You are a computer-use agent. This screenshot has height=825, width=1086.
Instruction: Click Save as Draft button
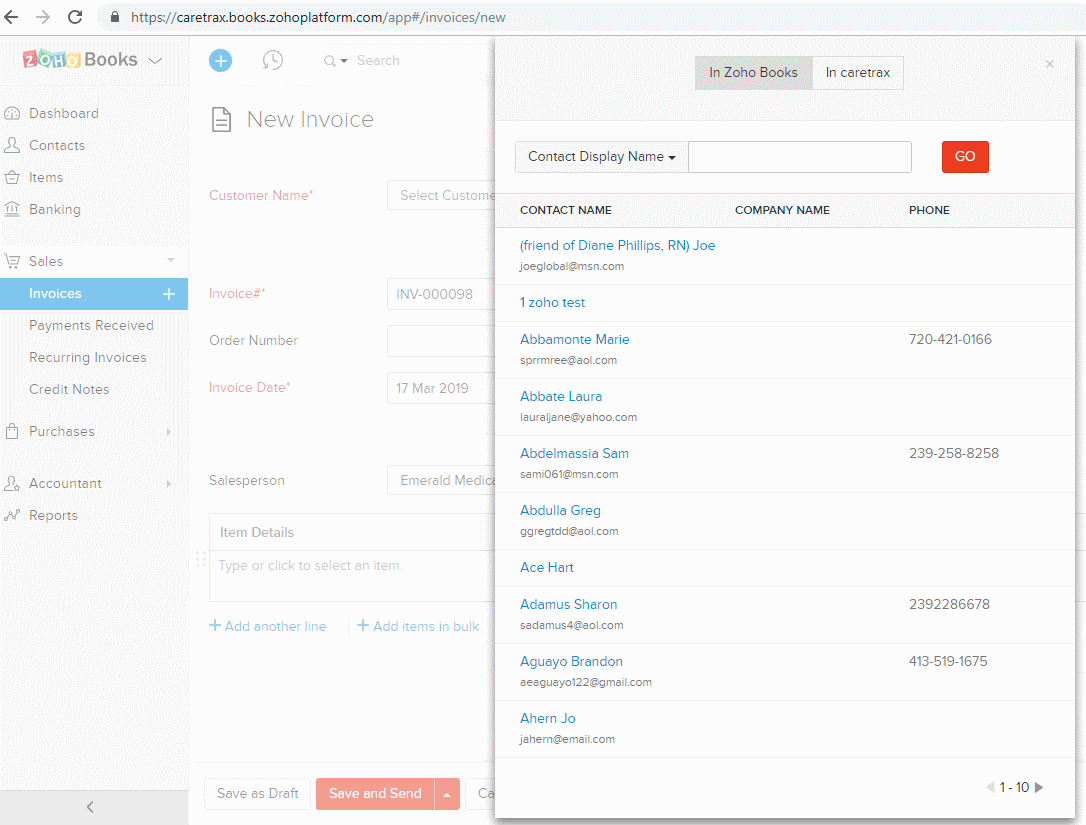coord(258,794)
